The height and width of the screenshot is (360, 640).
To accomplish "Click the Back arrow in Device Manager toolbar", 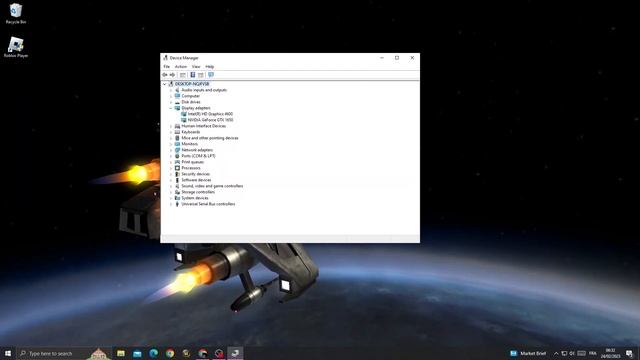I will click(164, 75).
